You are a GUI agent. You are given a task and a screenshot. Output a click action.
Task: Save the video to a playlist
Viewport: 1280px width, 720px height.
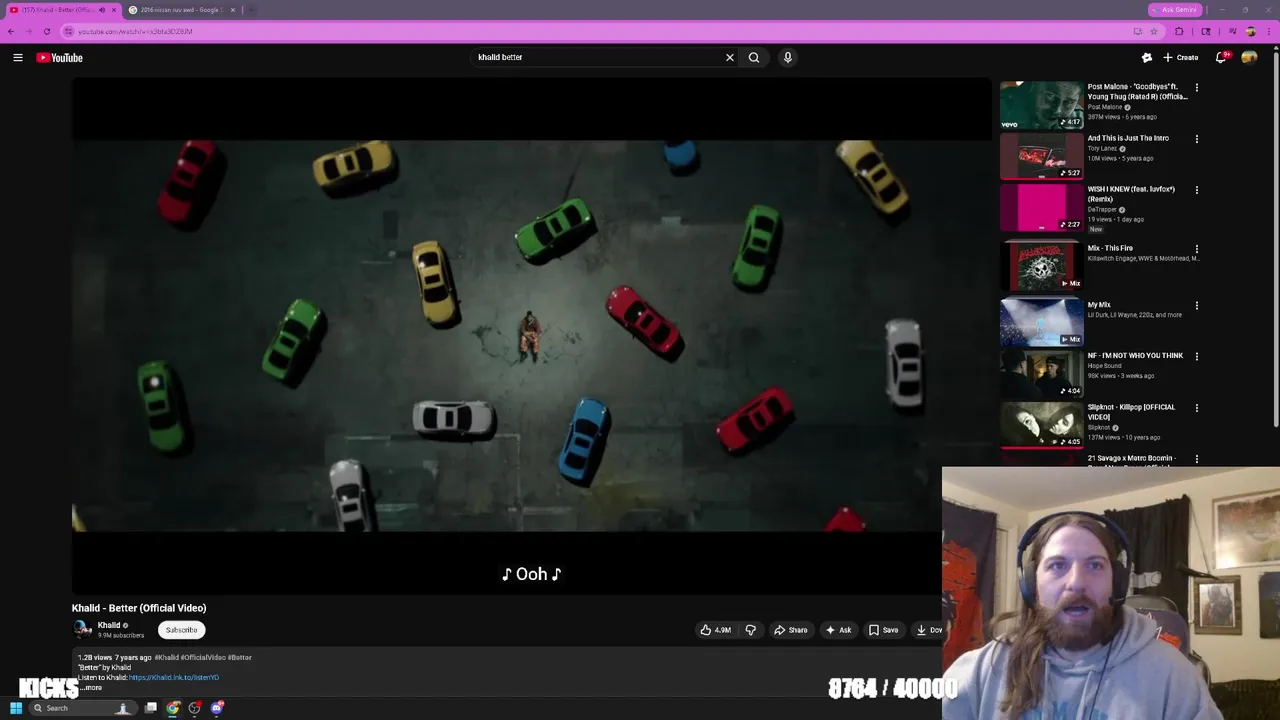coord(883,630)
